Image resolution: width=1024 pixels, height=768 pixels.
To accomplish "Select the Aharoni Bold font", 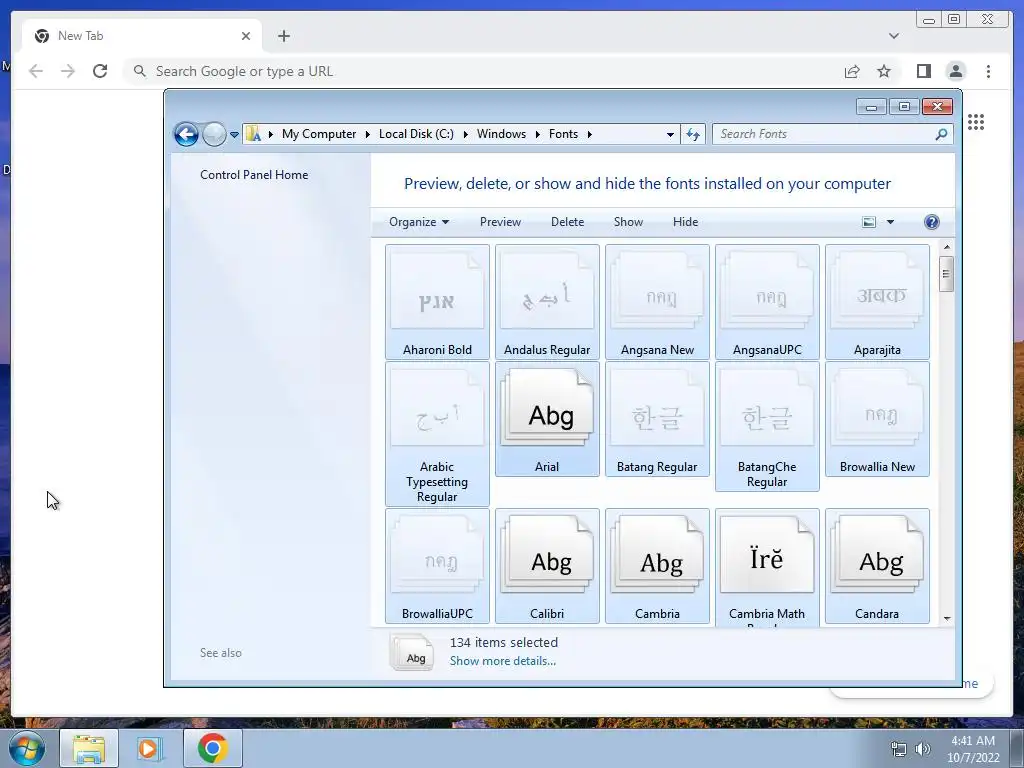I will pyautogui.click(x=437, y=302).
